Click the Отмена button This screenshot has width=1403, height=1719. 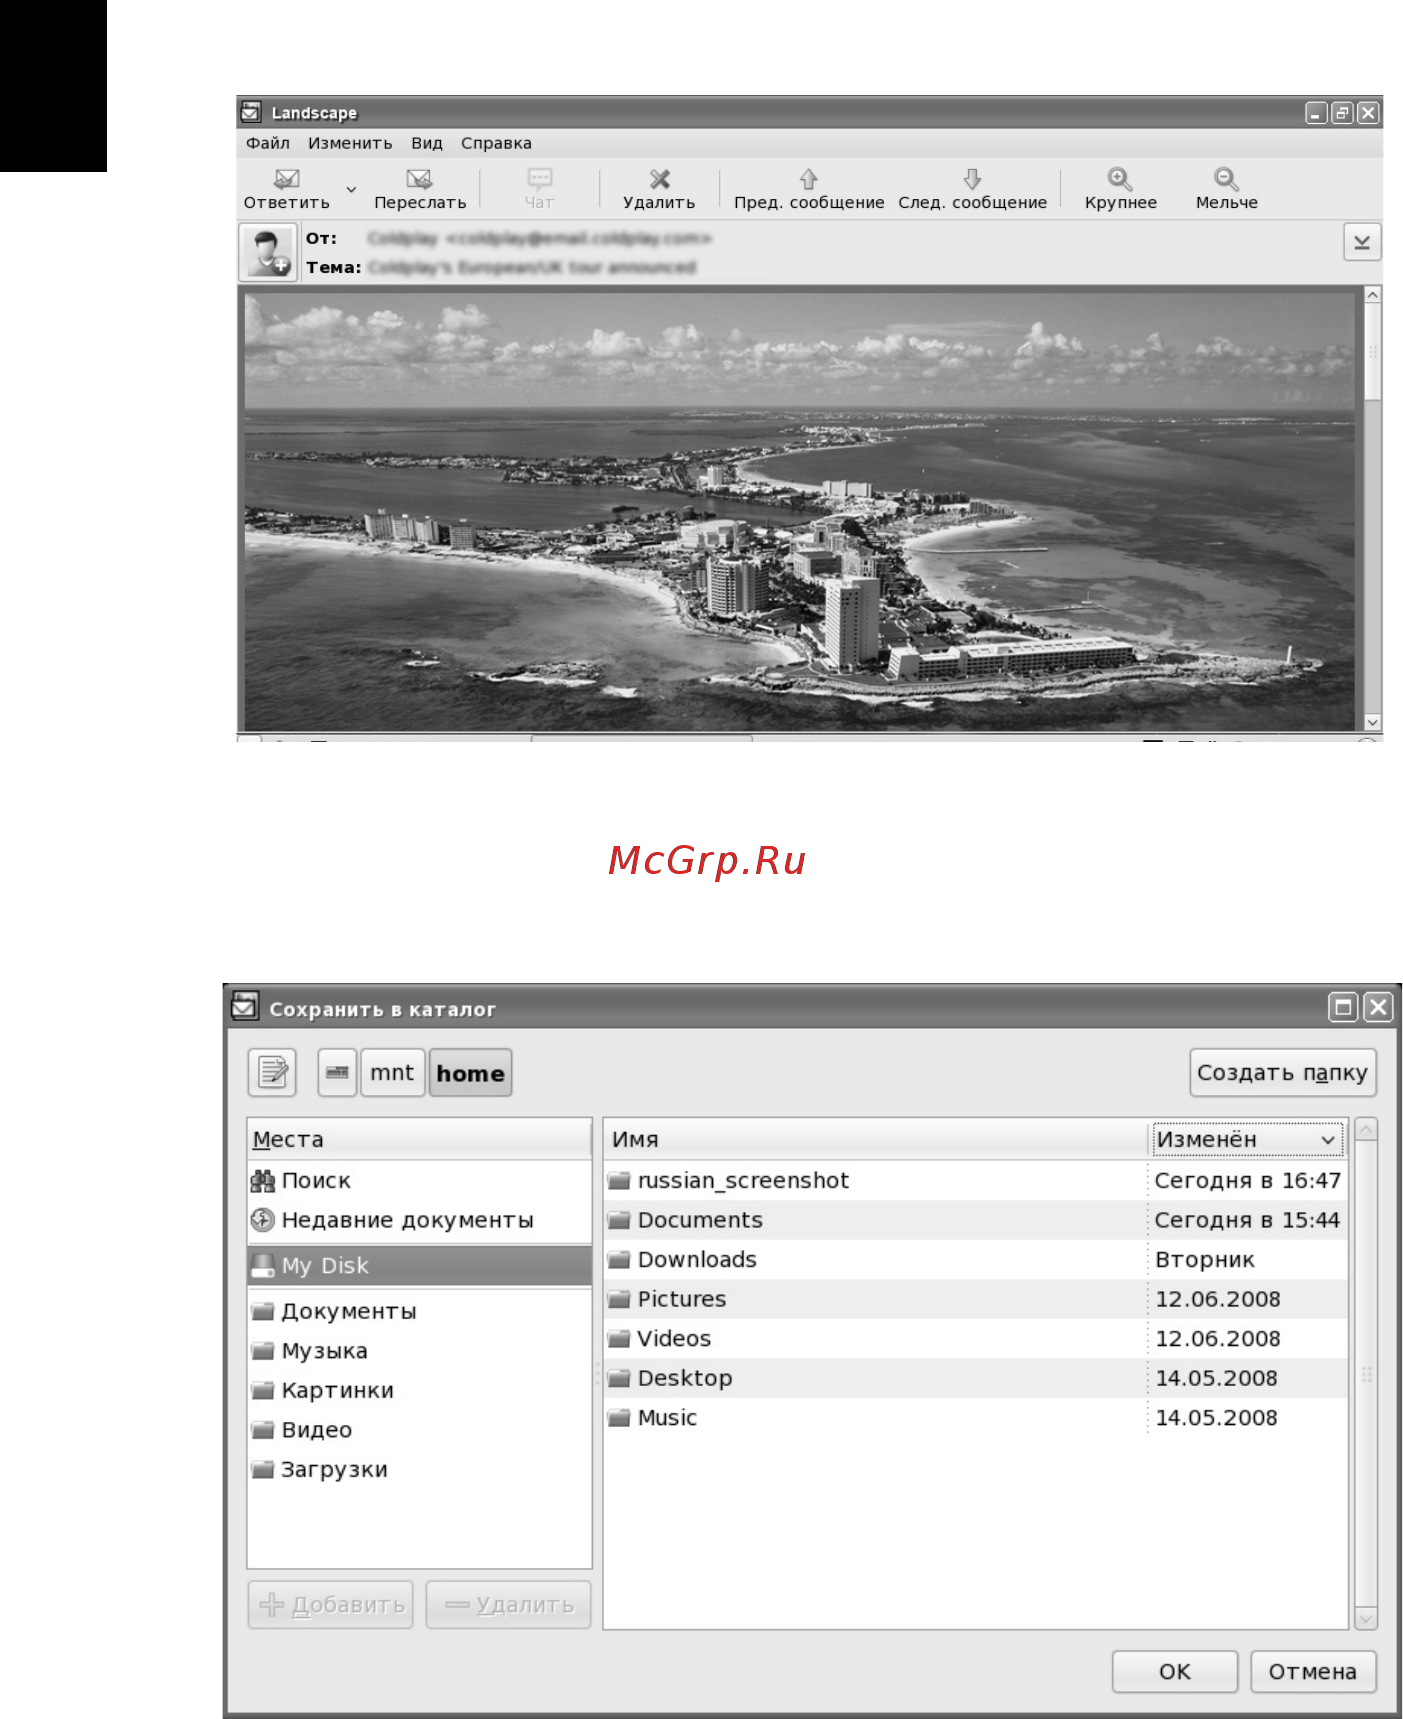pyautogui.click(x=1313, y=1671)
